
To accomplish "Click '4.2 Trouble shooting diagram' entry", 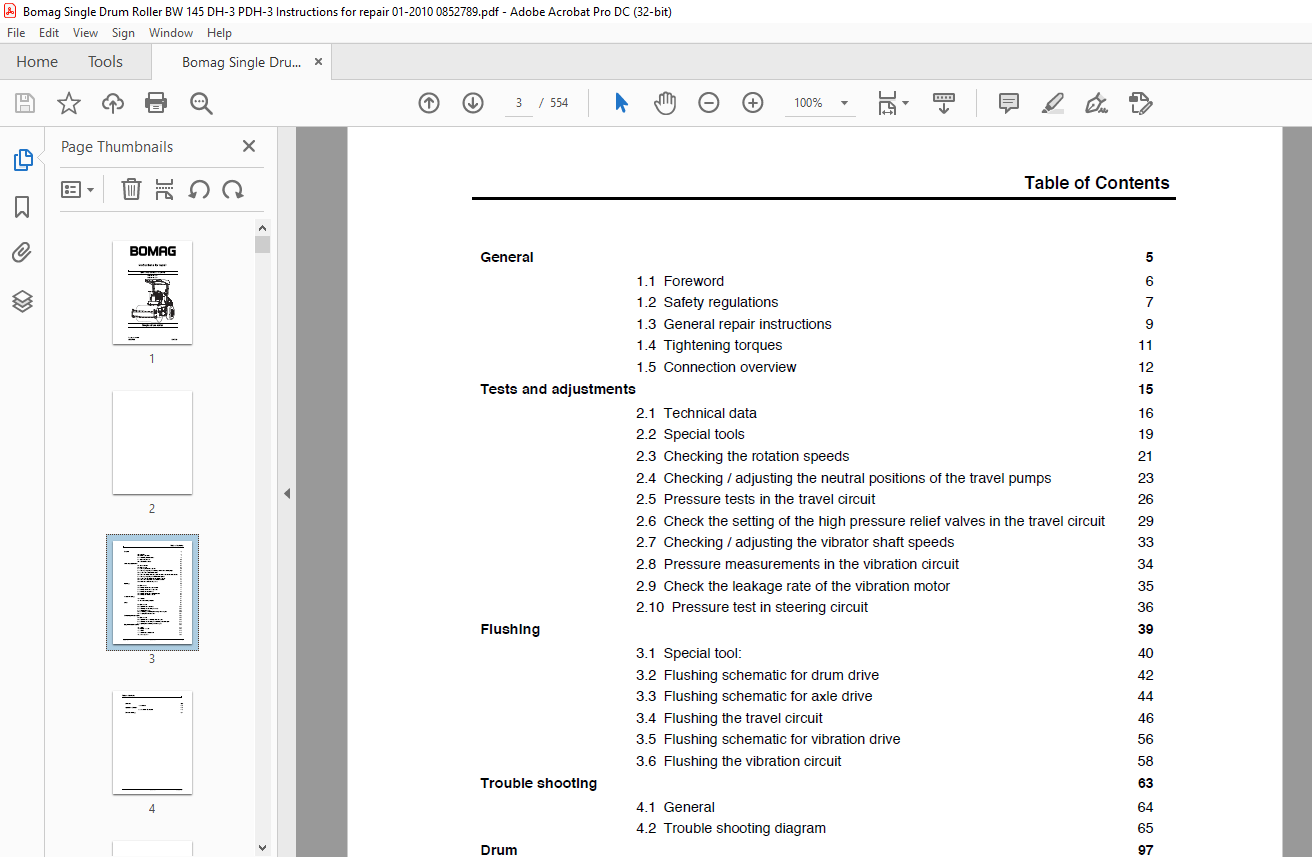I will tap(731, 828).
